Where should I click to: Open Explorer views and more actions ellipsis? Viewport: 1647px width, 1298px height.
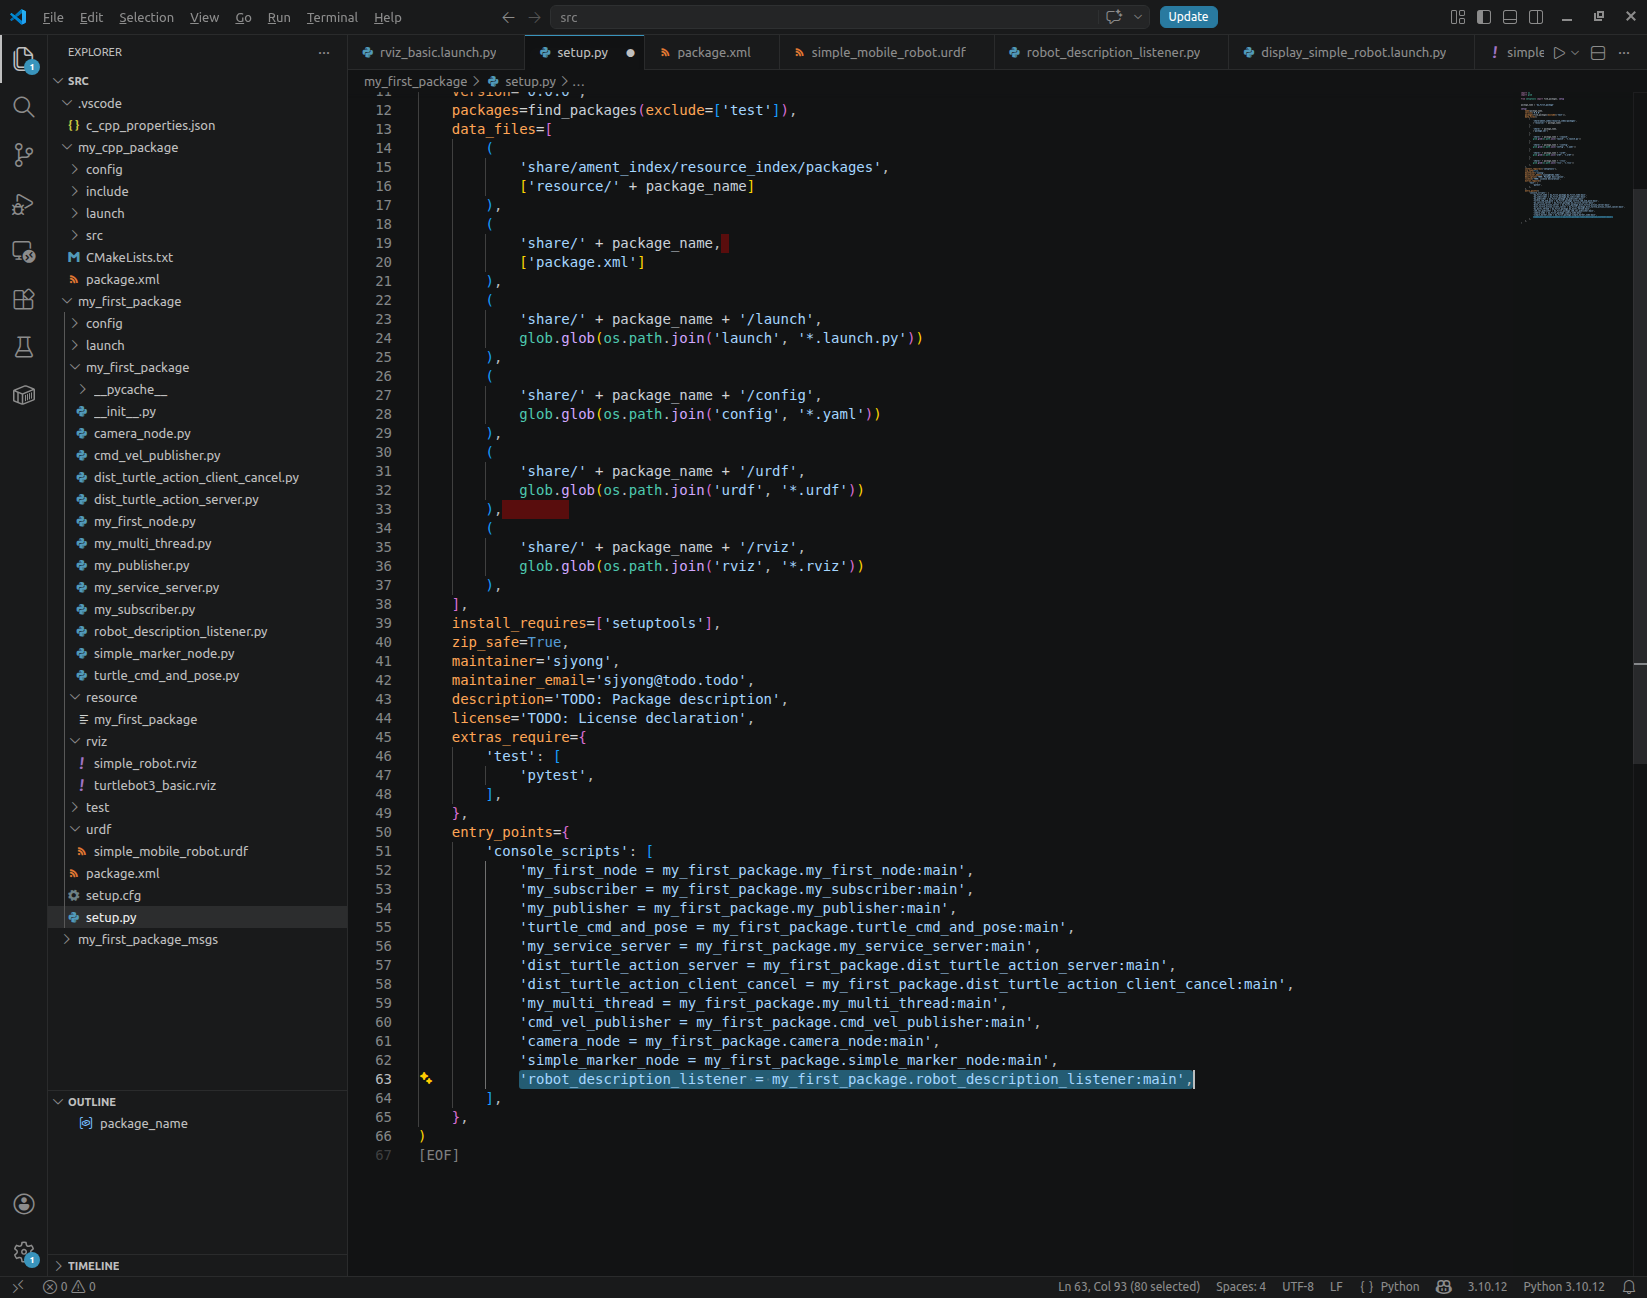[323, 52]
